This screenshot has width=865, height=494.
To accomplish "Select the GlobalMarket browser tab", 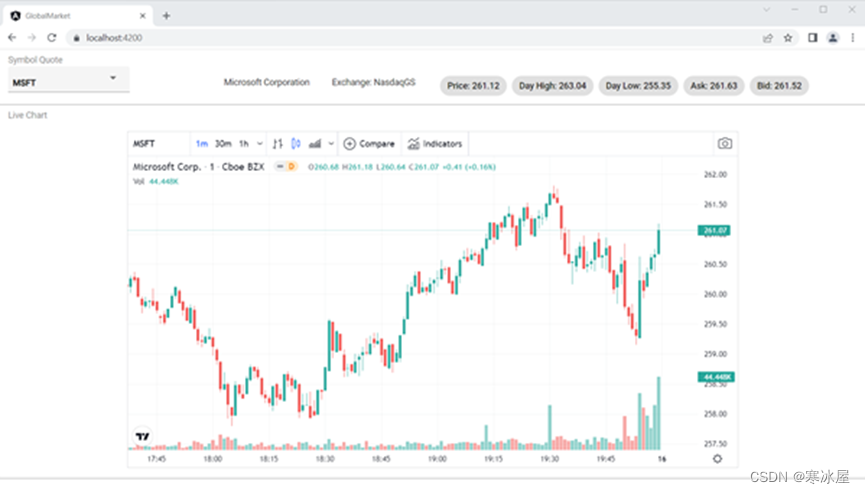I will [77, 15].
